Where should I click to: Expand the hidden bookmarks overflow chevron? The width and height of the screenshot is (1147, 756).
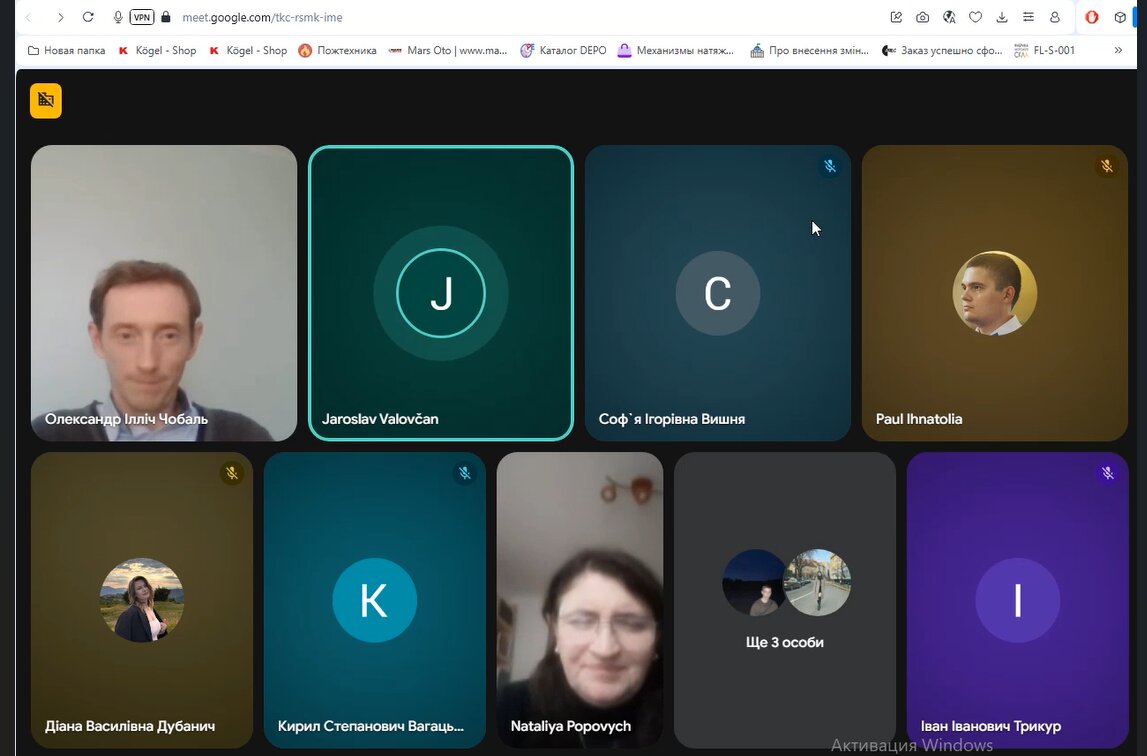click(1118, 50)
